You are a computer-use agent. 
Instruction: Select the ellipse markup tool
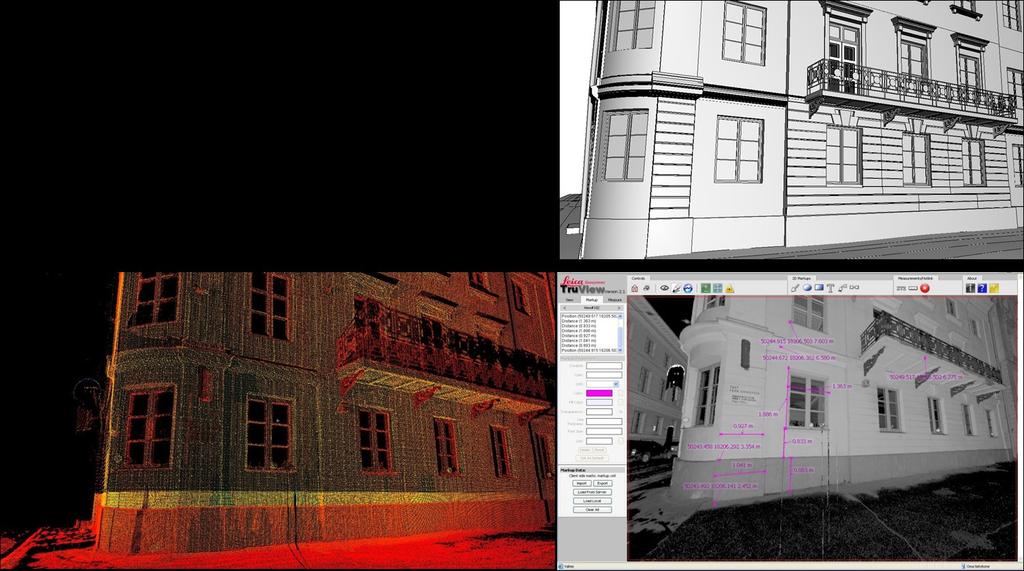pyautogui.click(x=807, y=287)
